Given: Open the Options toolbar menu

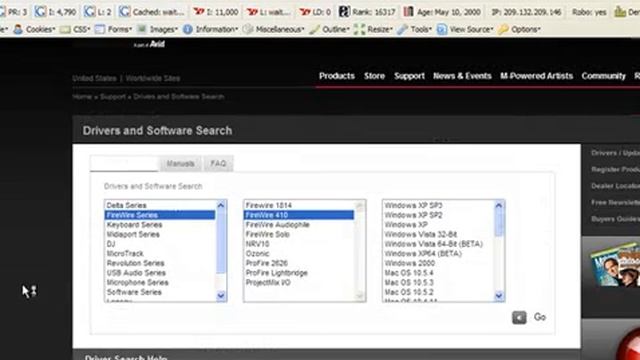Looking at the screenshot, I should tap(519, 29).
